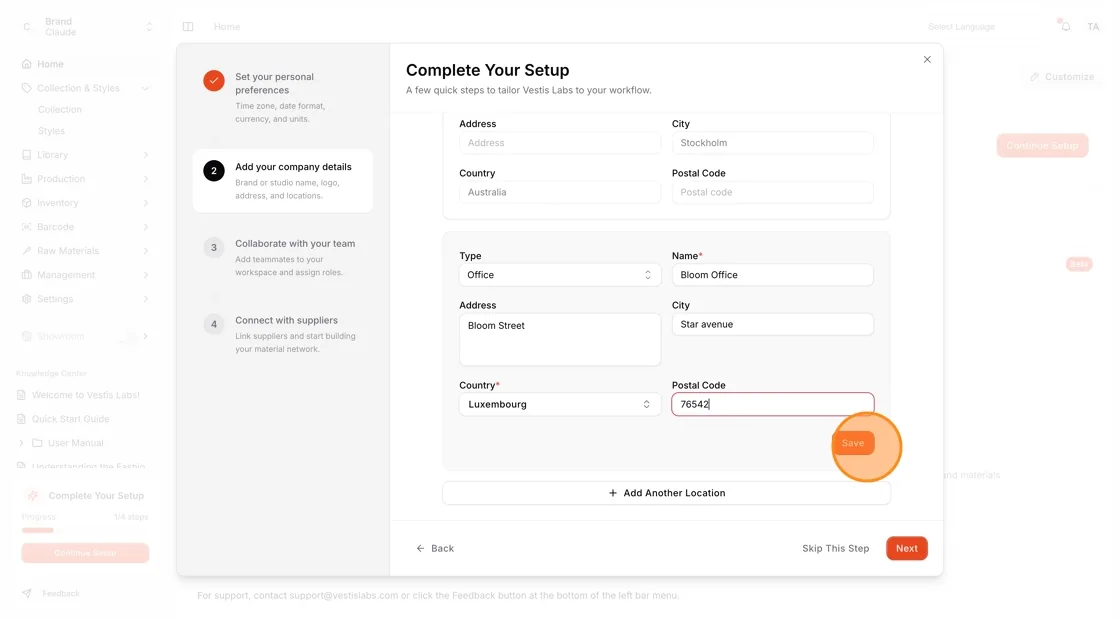The height and width of the screenshot is (619, 1120).
Task: Click the step 4 number circle
Action: point(214,324)
